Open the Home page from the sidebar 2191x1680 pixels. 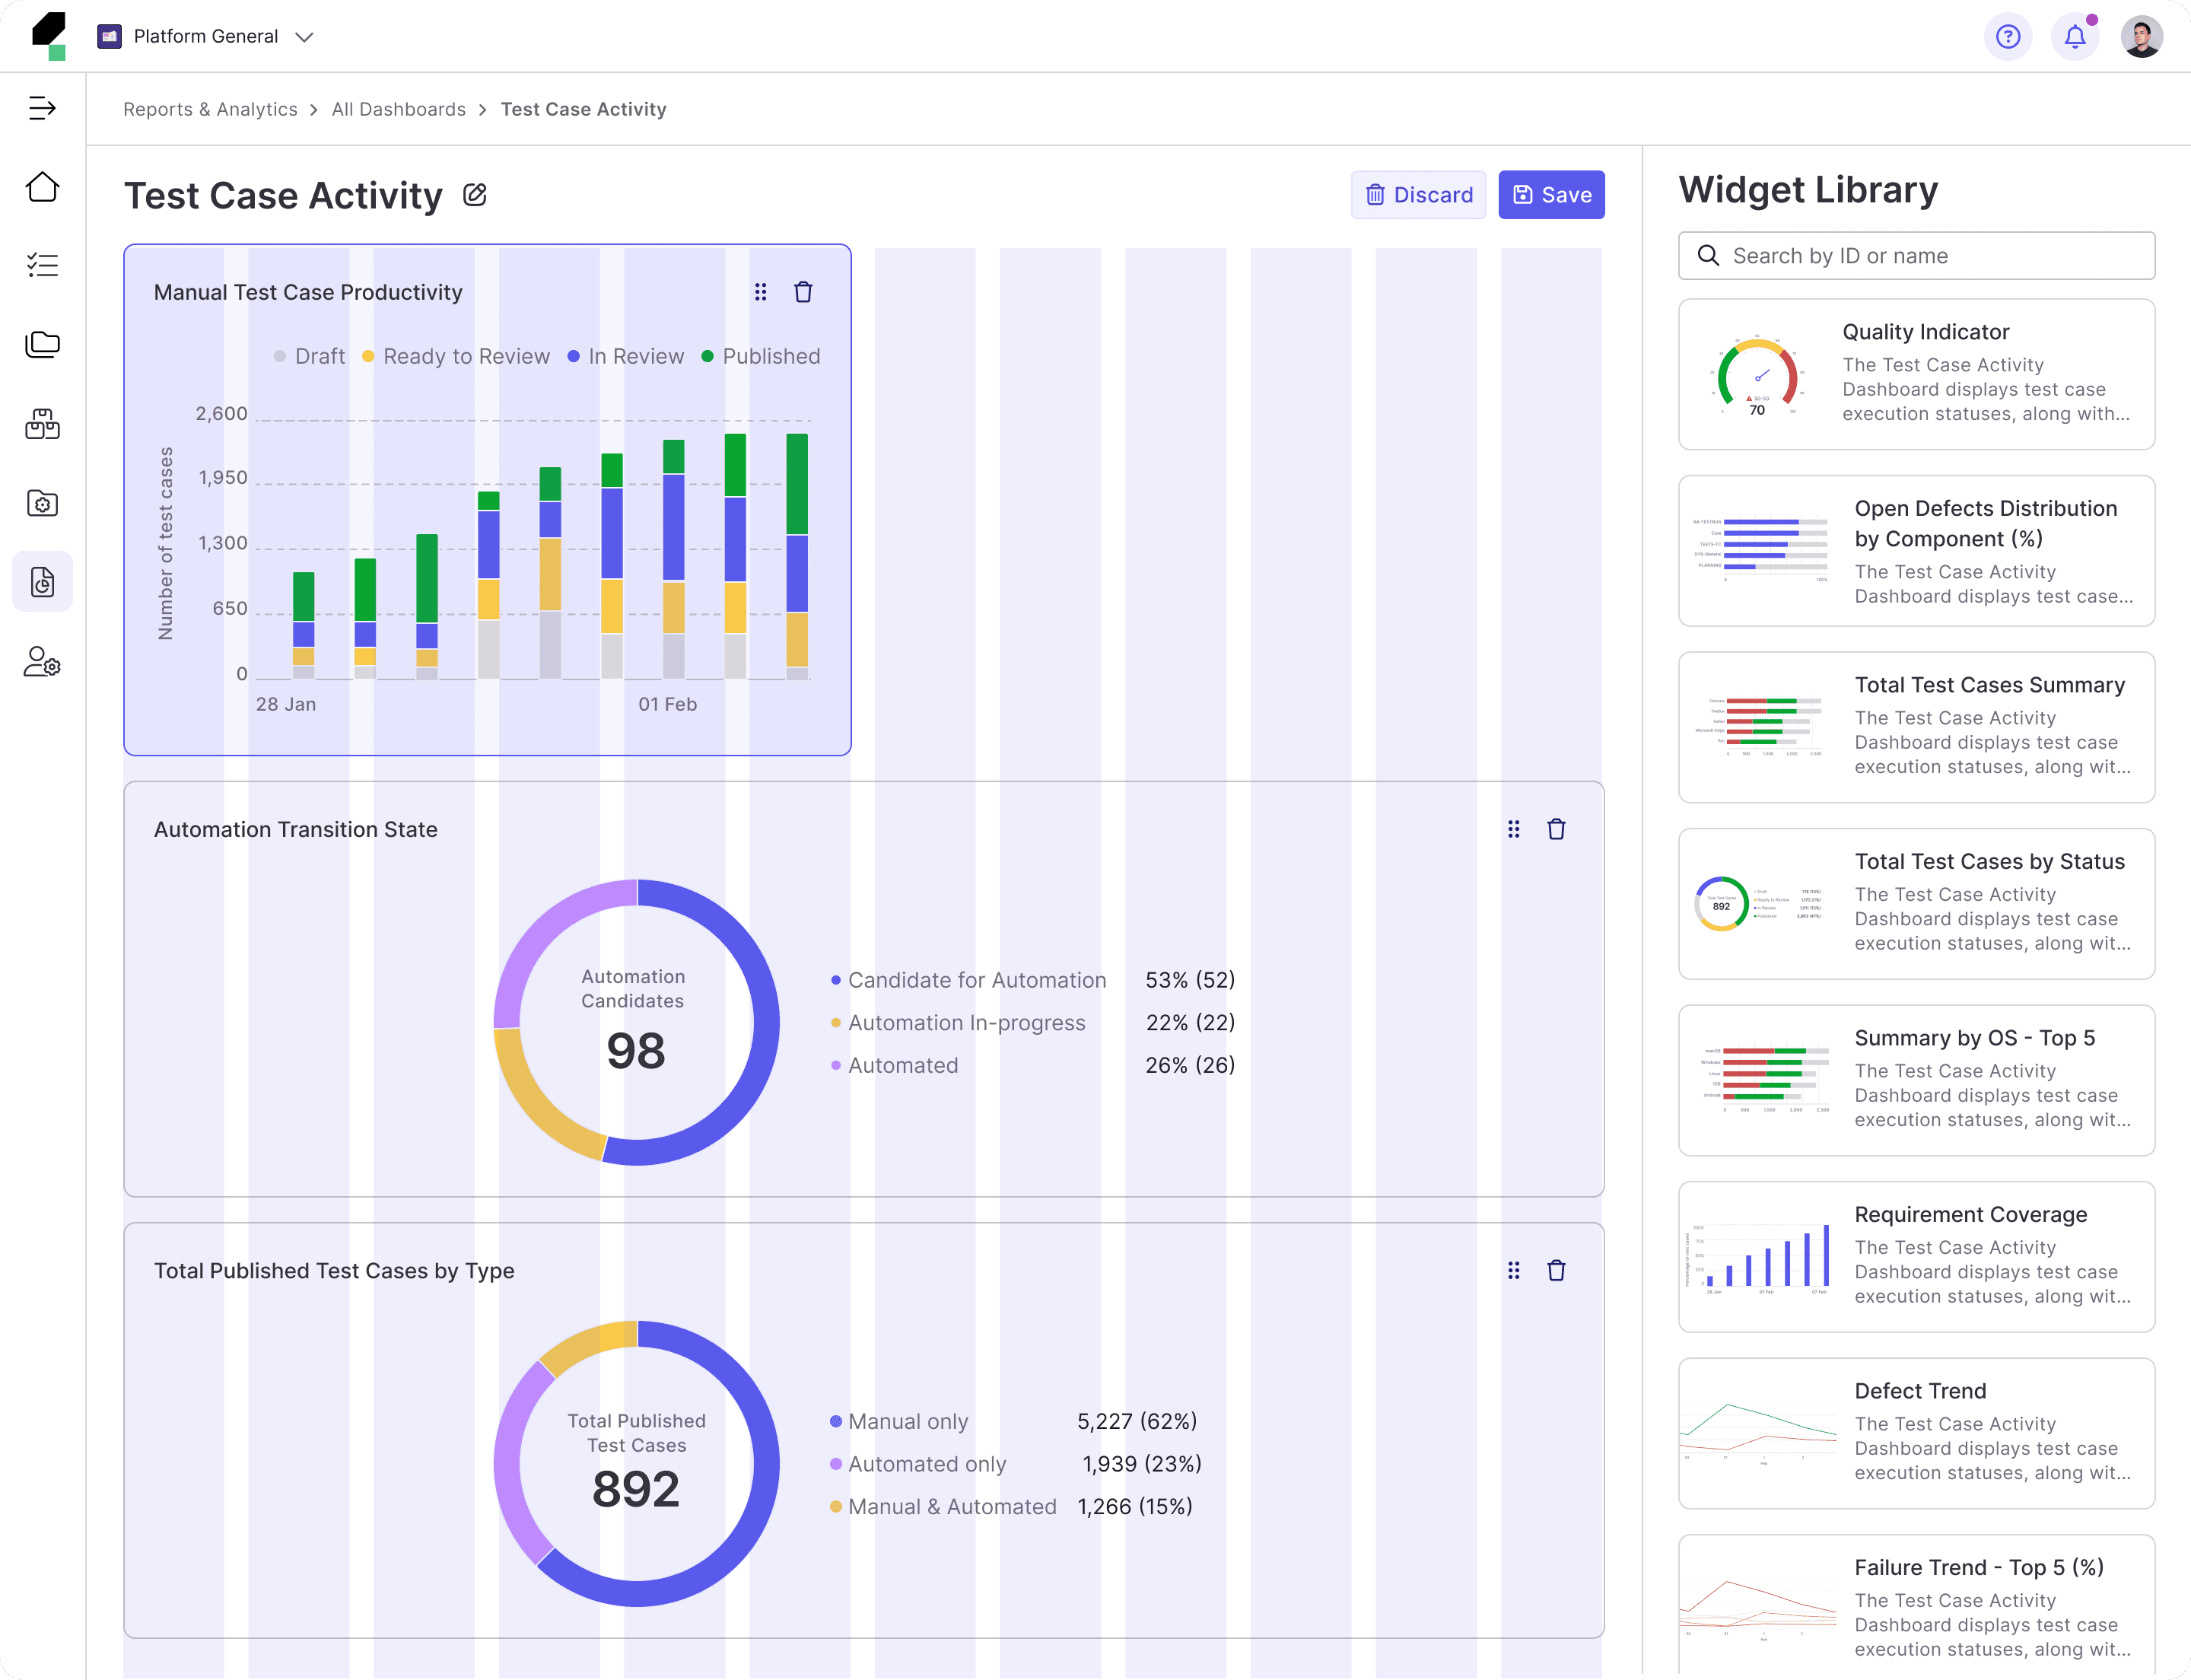pyautogui.click(x=42, y=187)
